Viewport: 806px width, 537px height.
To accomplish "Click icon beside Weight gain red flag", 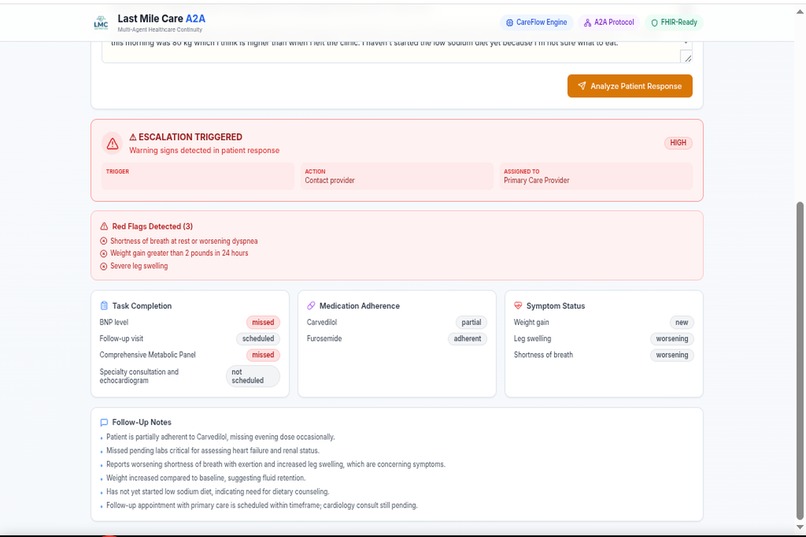I will tap(103, 253).
